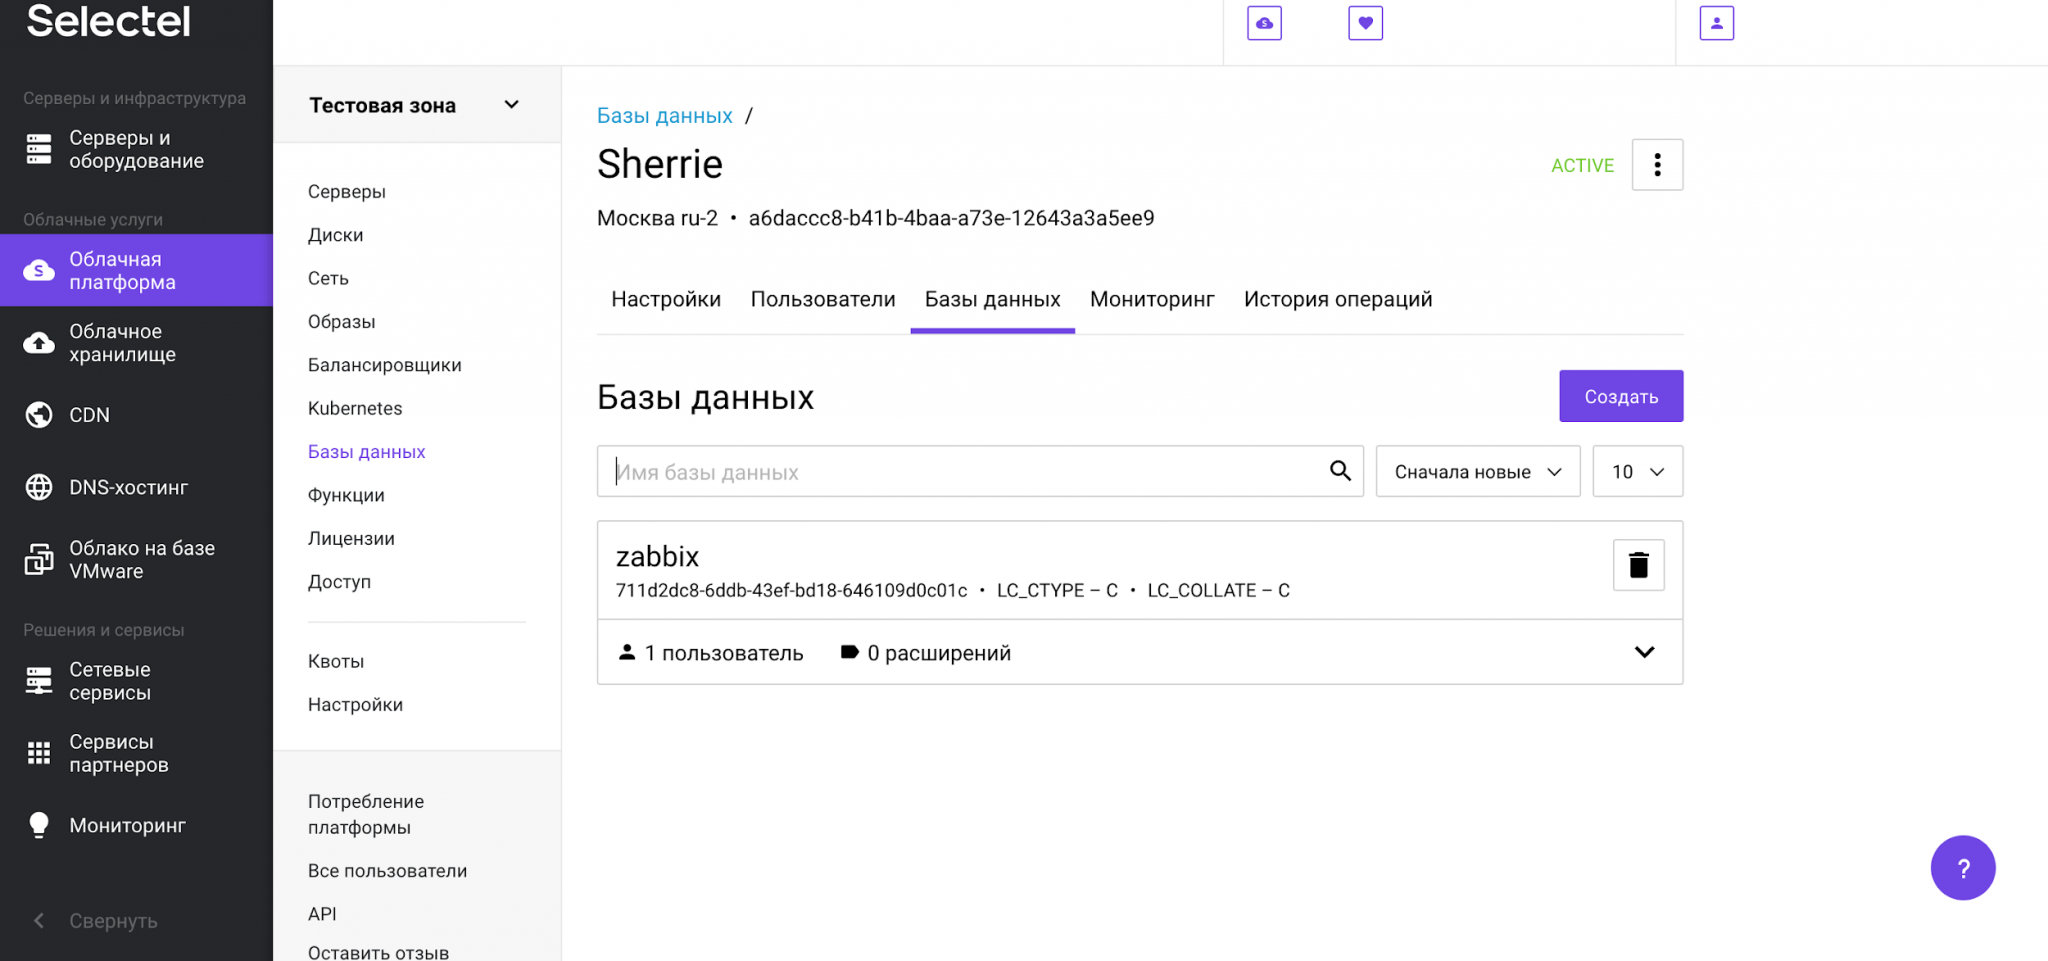
Task: Click the cloud icon in top bar
Action: pyautogui.click(x=1264, y=23)
